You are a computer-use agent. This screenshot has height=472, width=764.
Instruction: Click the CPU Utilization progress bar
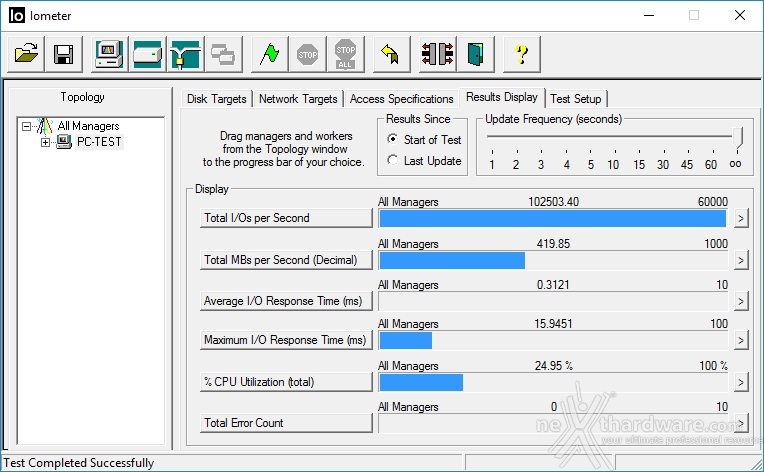(553, 382)
